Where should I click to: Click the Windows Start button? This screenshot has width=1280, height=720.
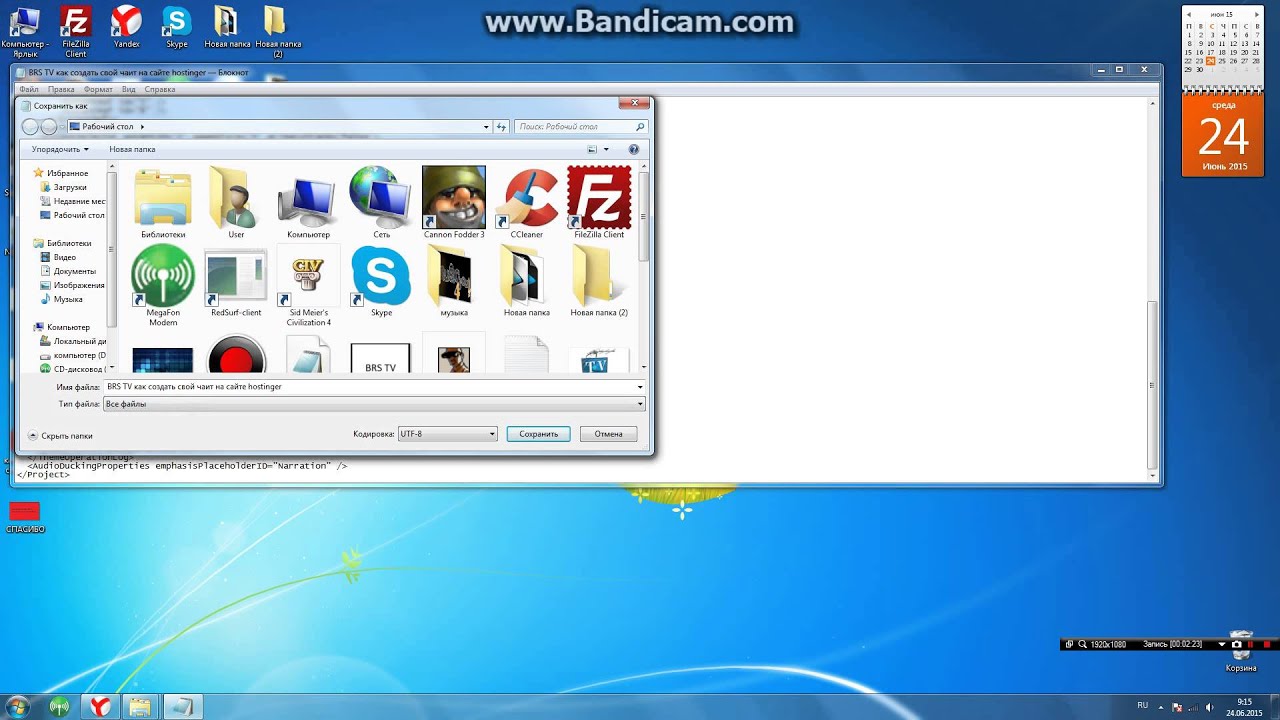(17, 707)
